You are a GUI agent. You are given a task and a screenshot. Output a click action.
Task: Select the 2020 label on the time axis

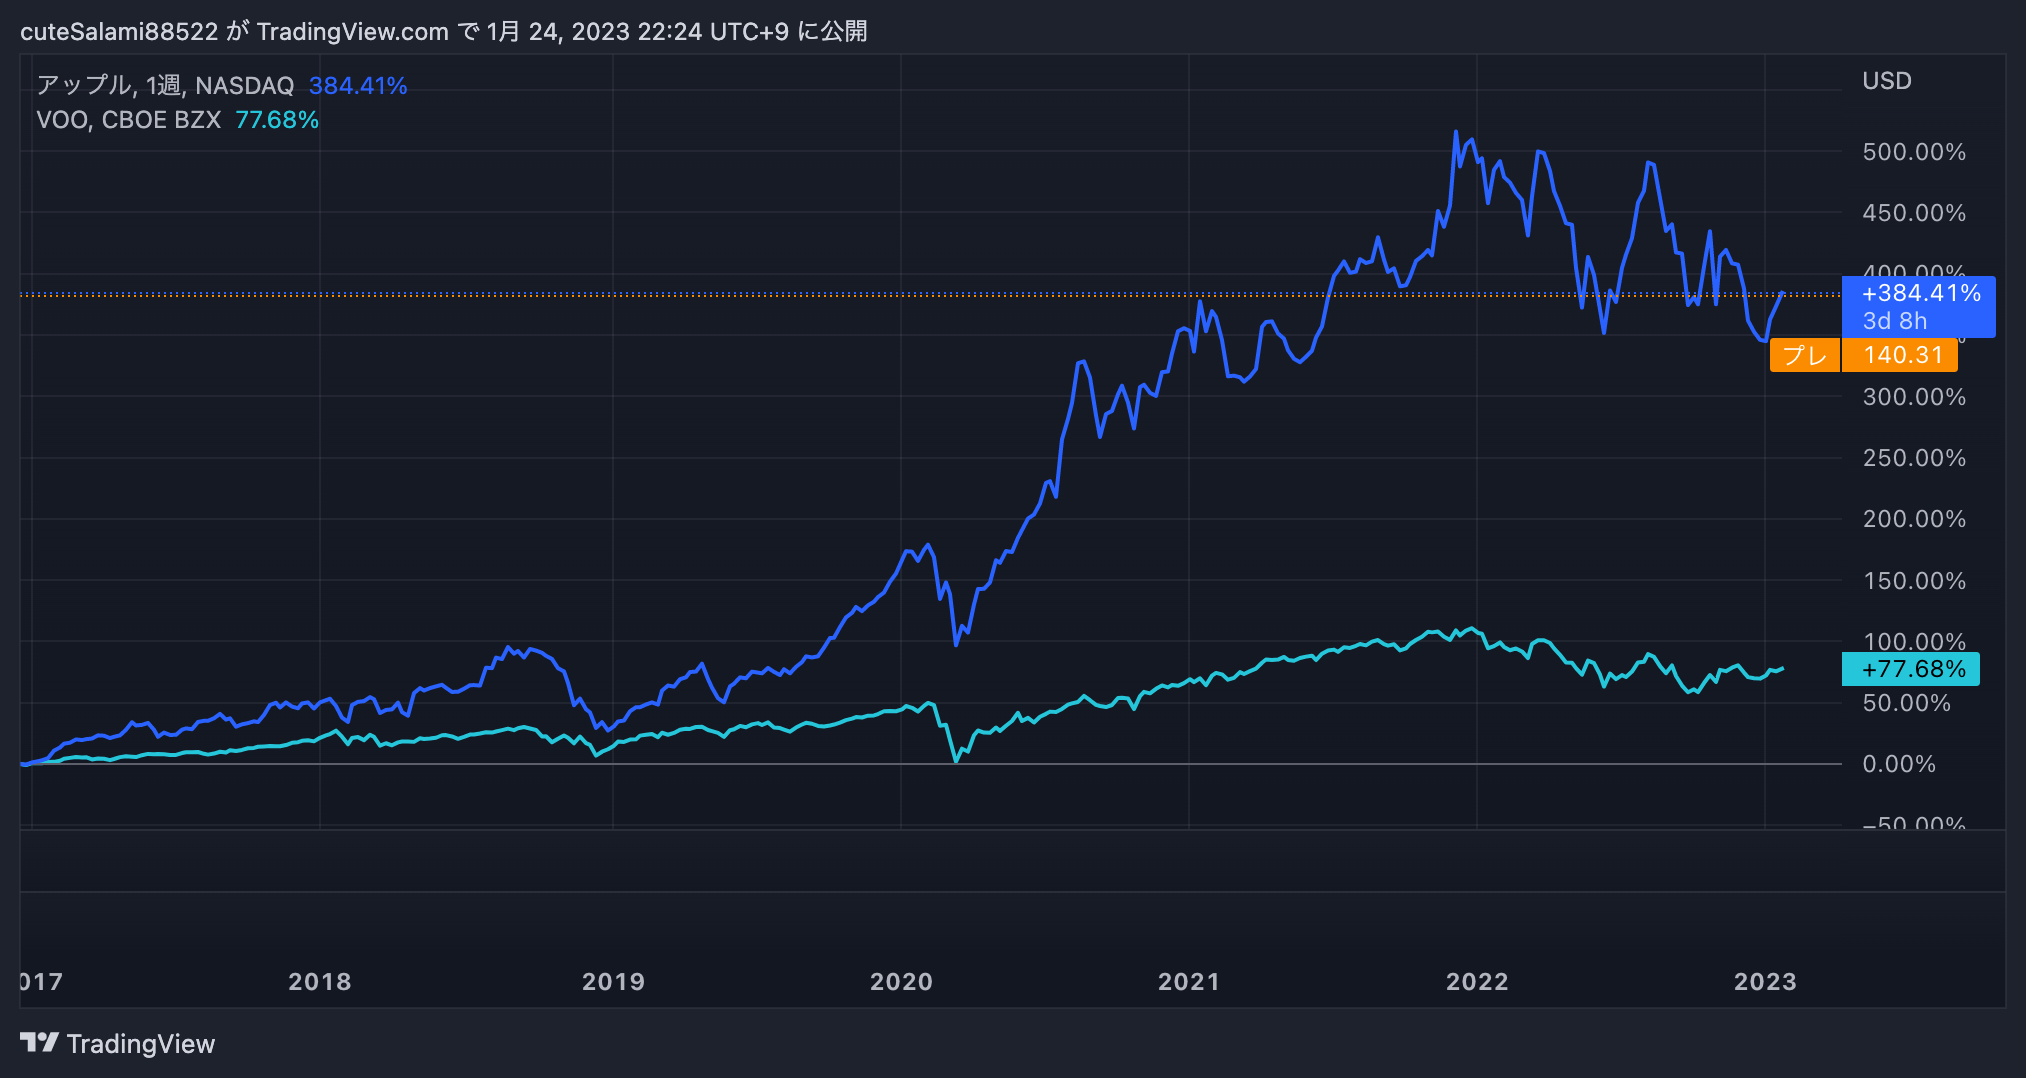coord(901,982)
